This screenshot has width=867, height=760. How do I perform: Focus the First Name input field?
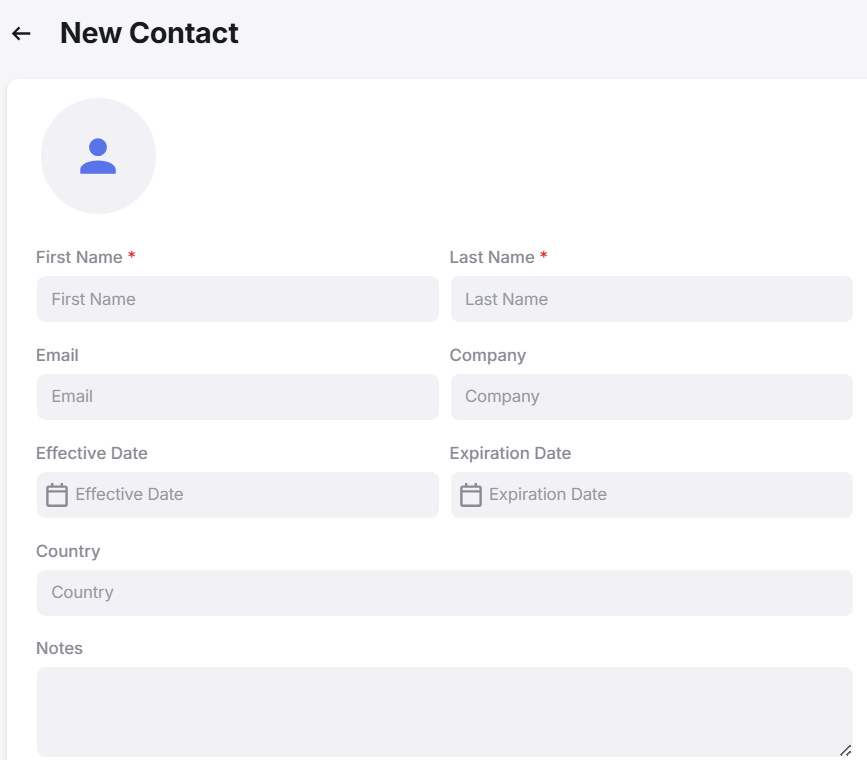tap(238, 299)
